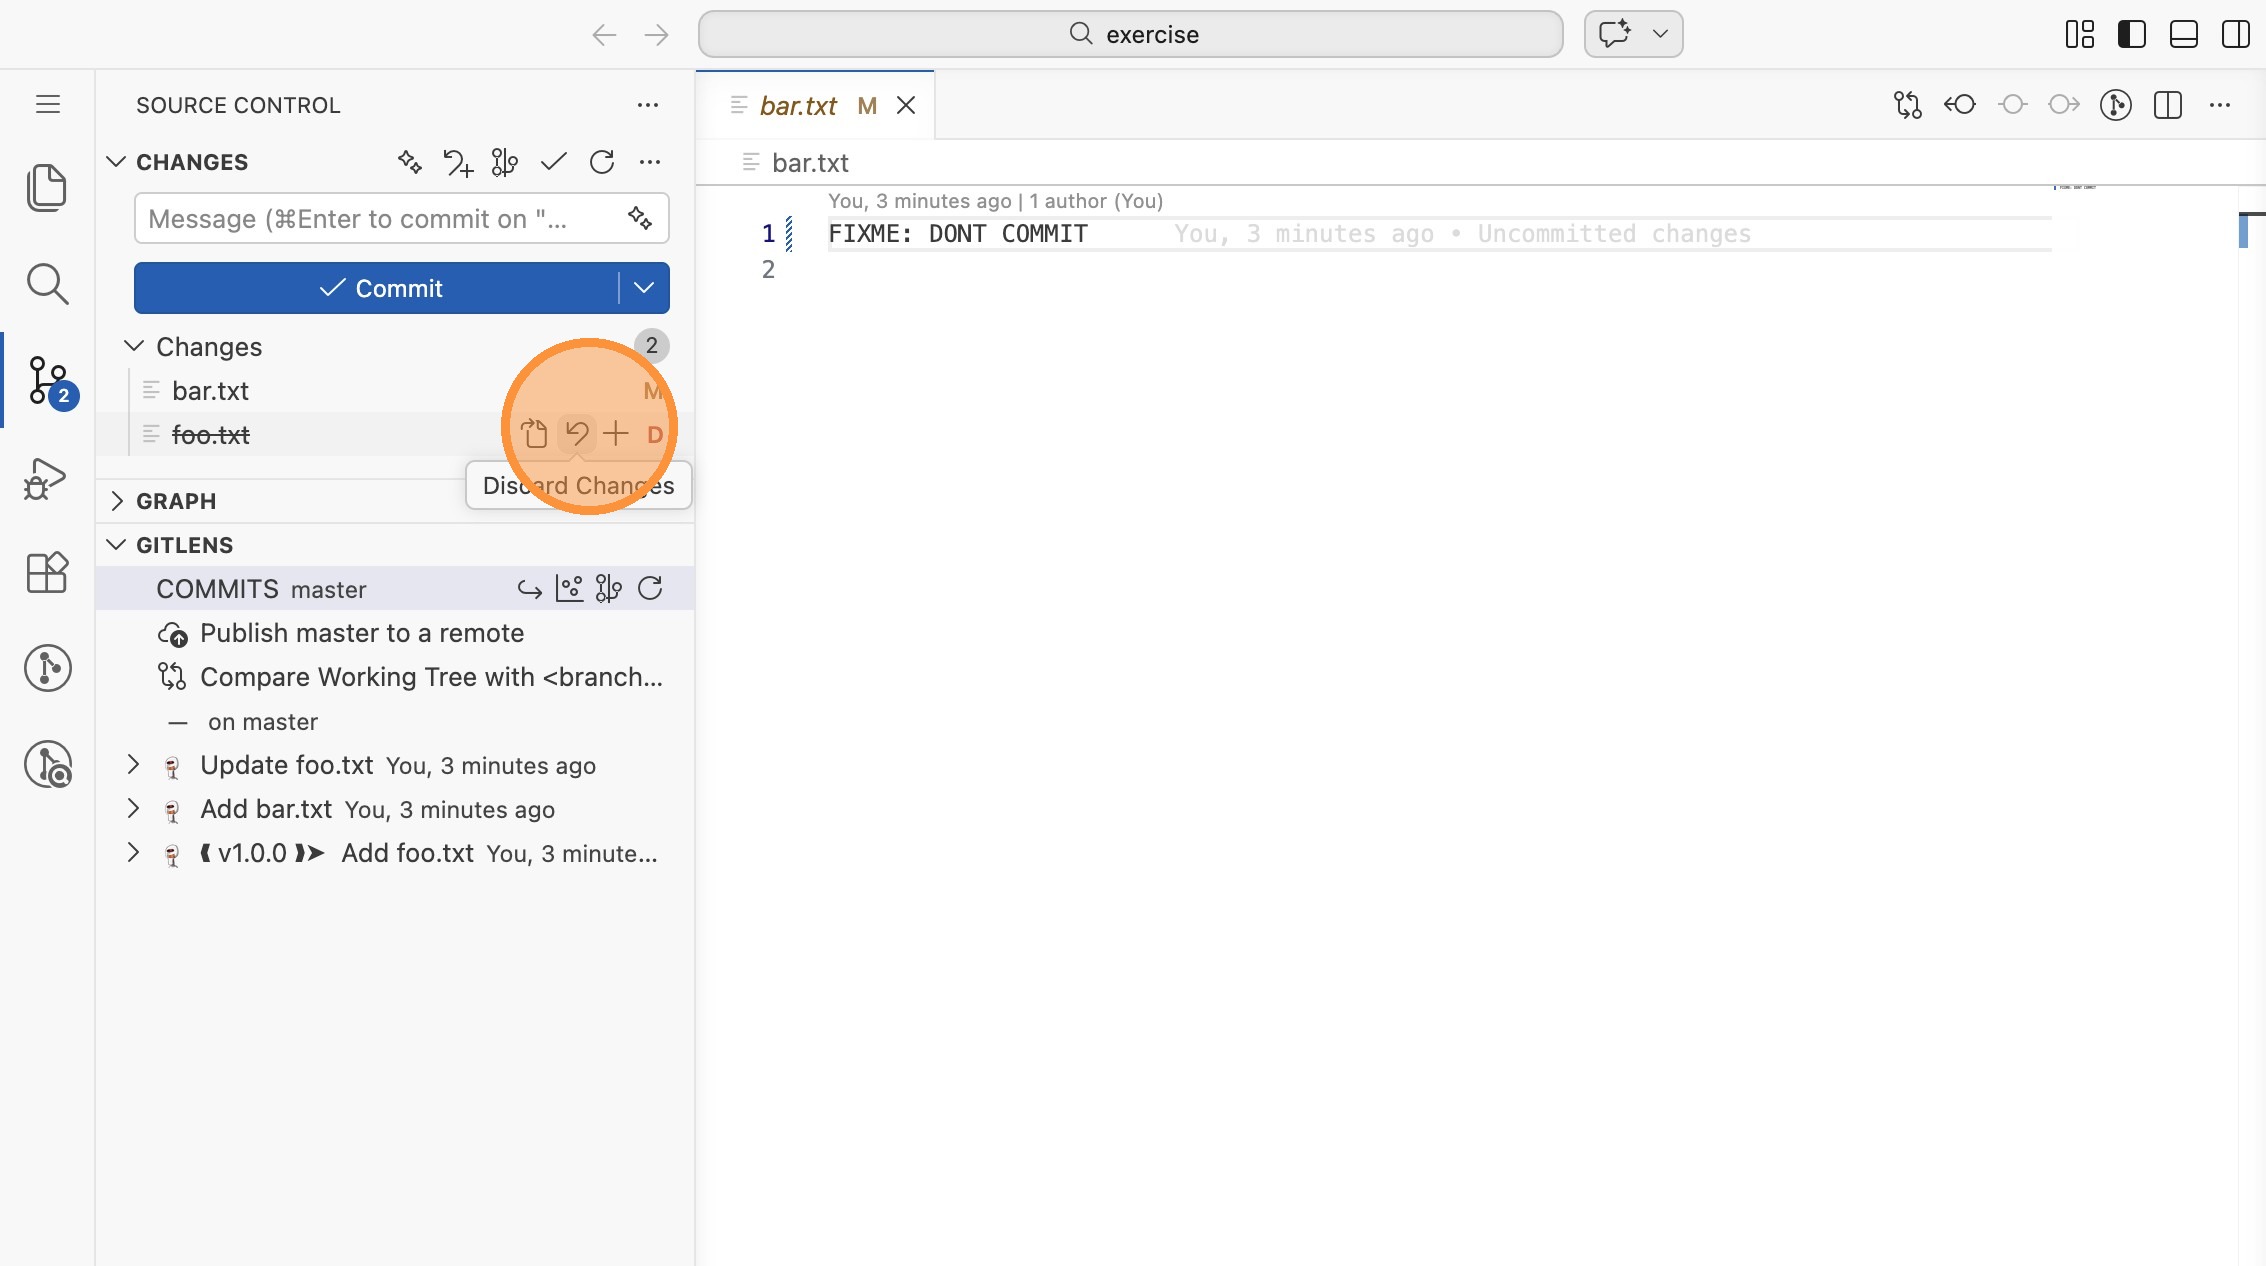Select the bar.txt editor tab
2266x1266 pixels.
pos(798,105)
